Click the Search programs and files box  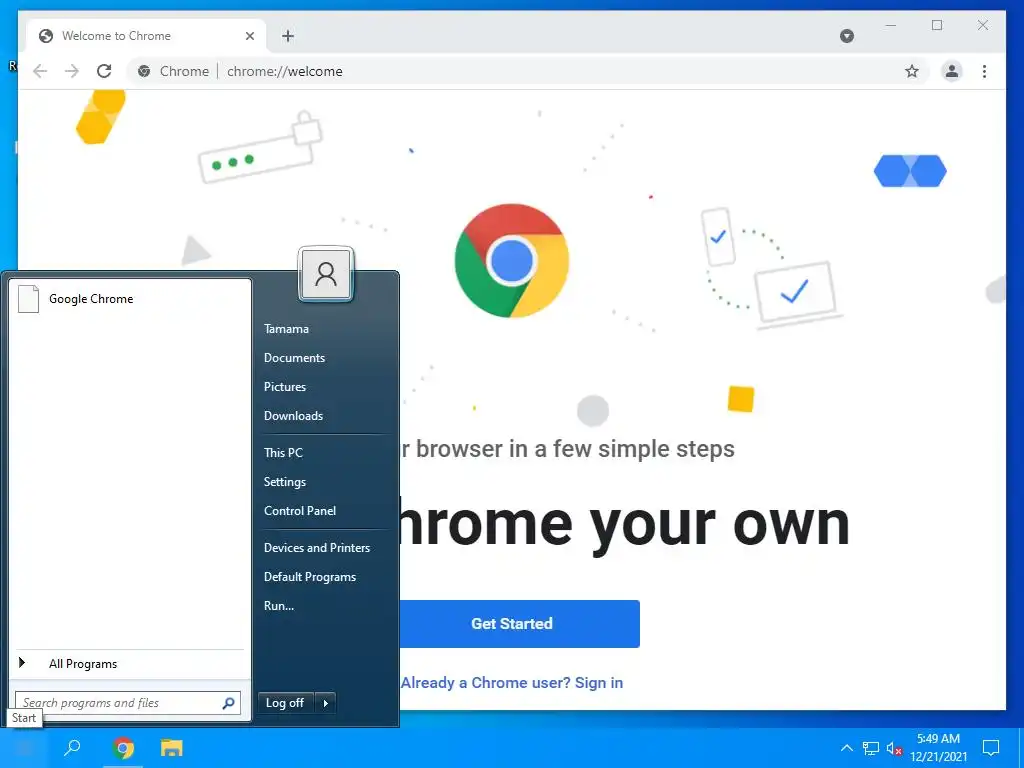tap(128, 703)
